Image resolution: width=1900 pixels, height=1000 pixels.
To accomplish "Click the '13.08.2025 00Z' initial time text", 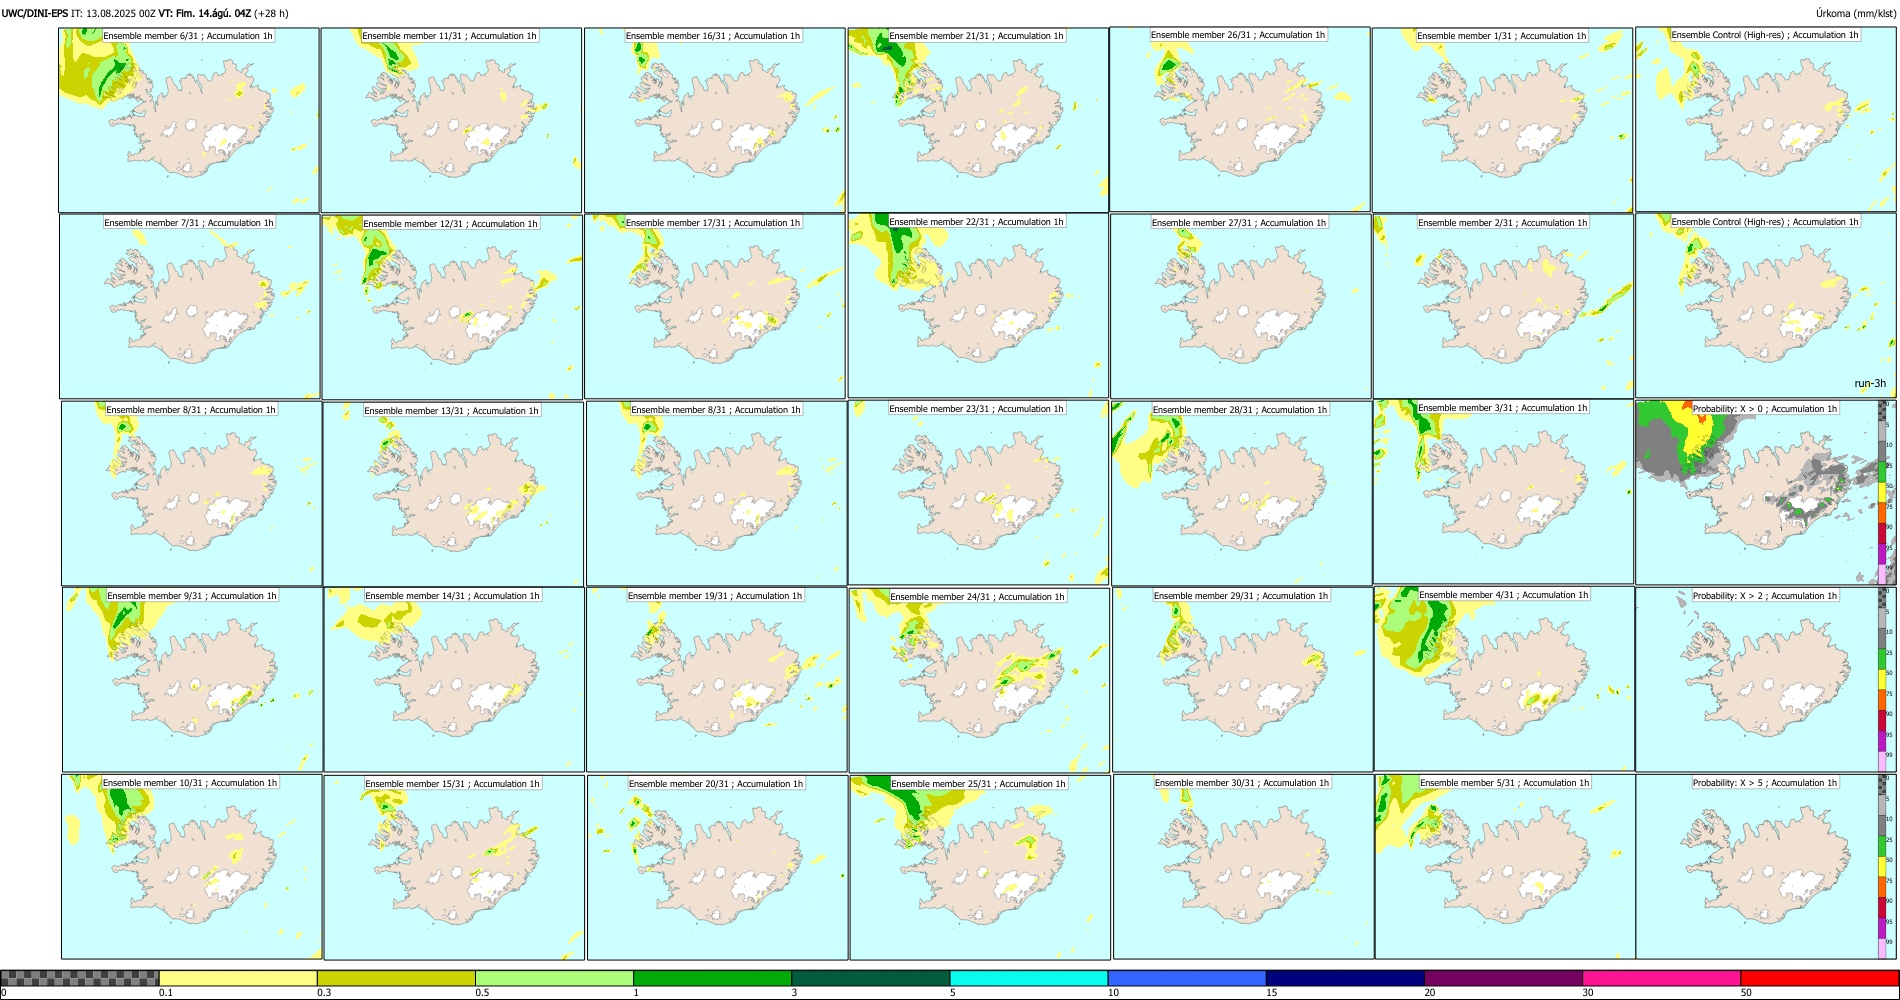I will click(121, 13).
